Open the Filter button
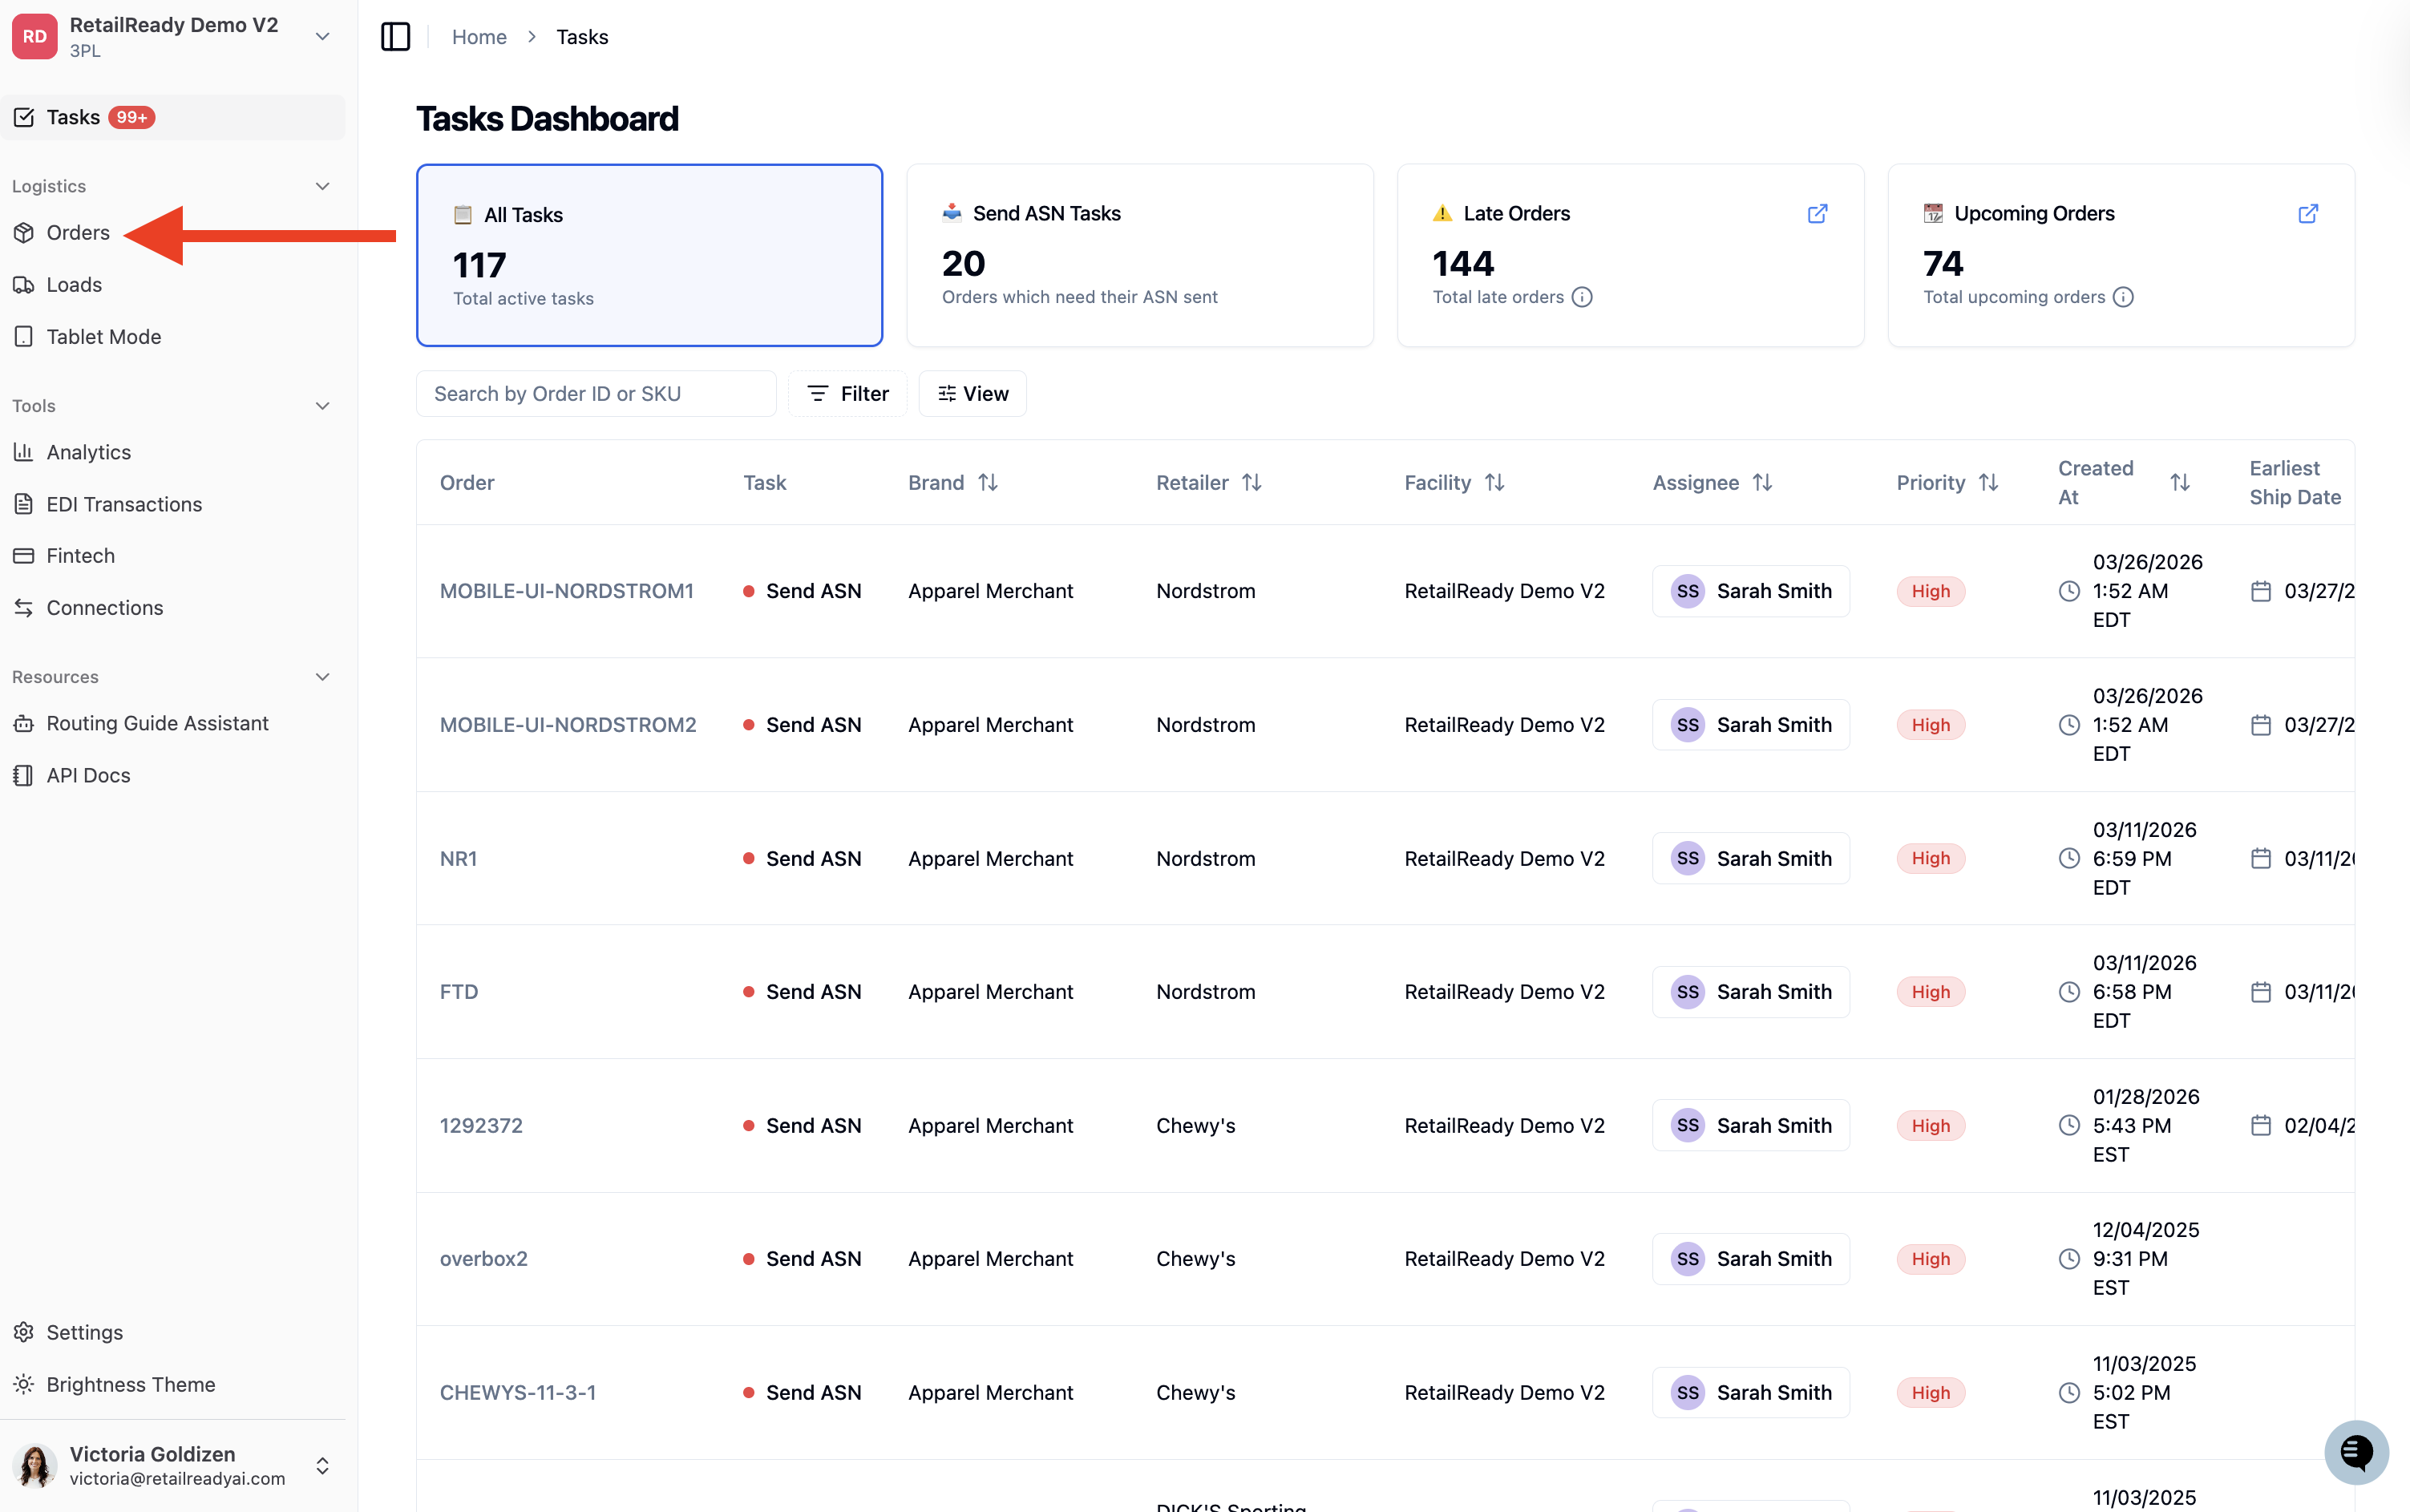This screenshot has width=2410, height=1512. [x=847, y=394]
